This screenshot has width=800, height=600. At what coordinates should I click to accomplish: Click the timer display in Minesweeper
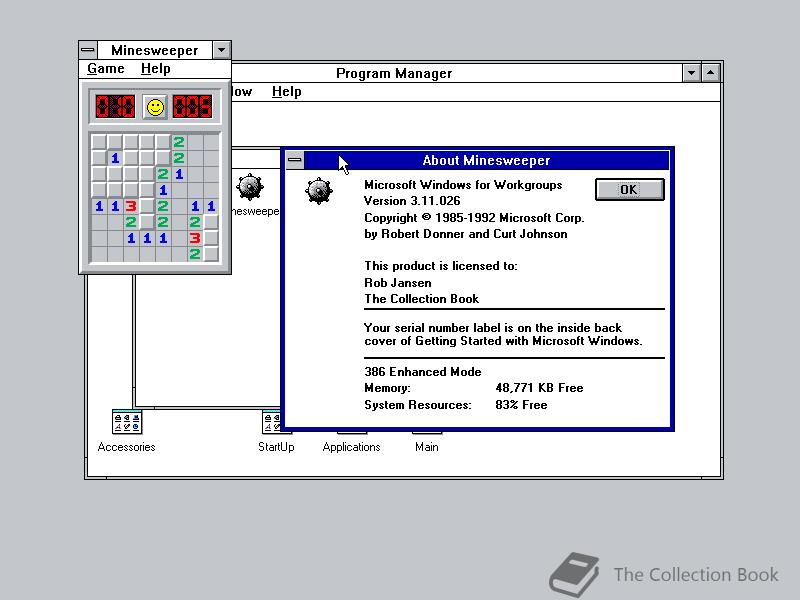192,107
